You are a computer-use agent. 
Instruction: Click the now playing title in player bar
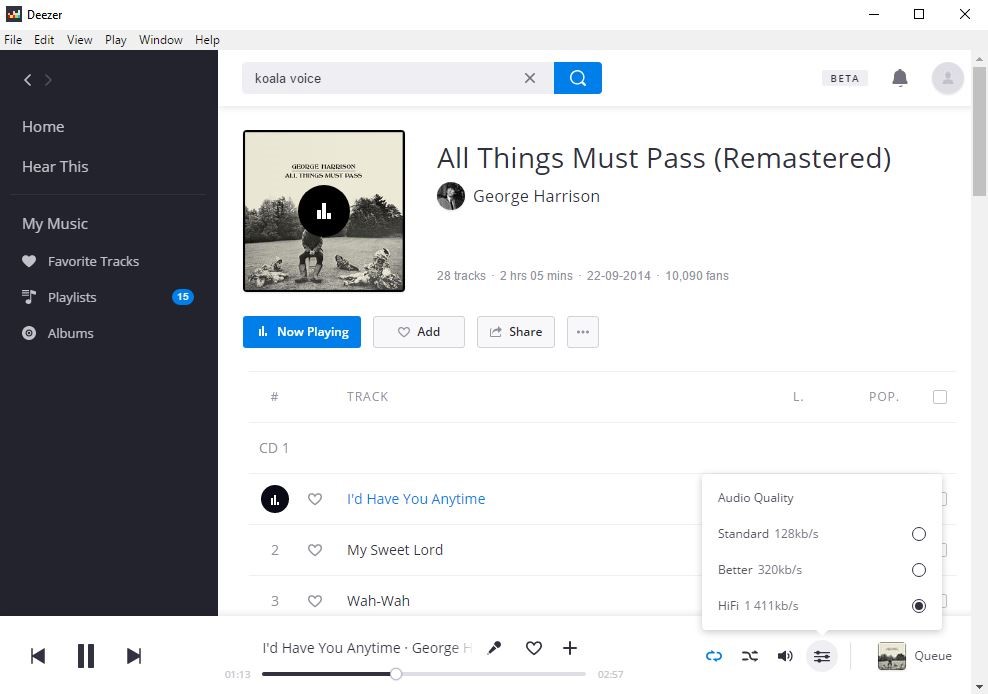(x=367, y=648)
